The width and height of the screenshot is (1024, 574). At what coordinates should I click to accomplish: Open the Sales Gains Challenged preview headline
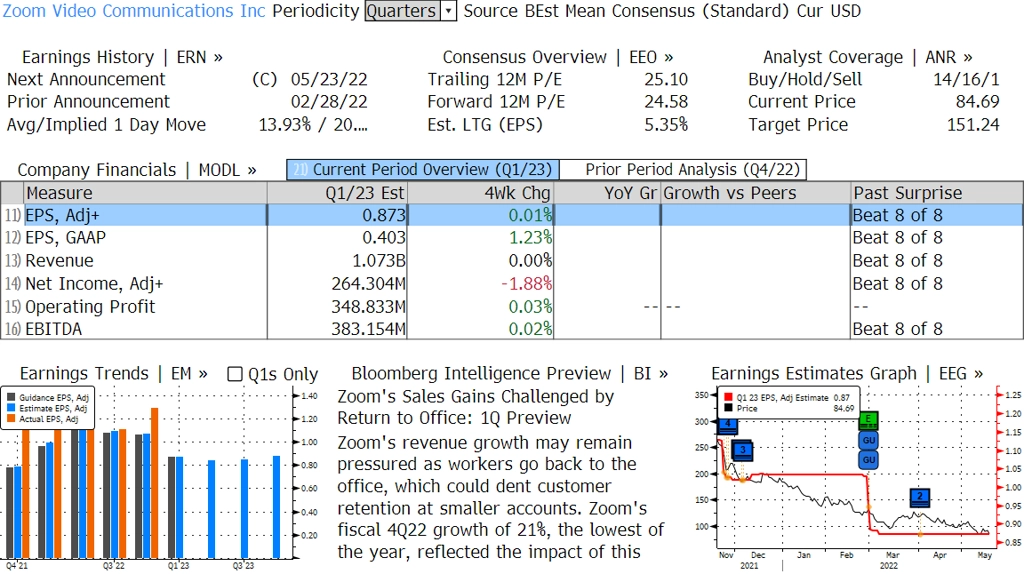(x=475, y=407)
